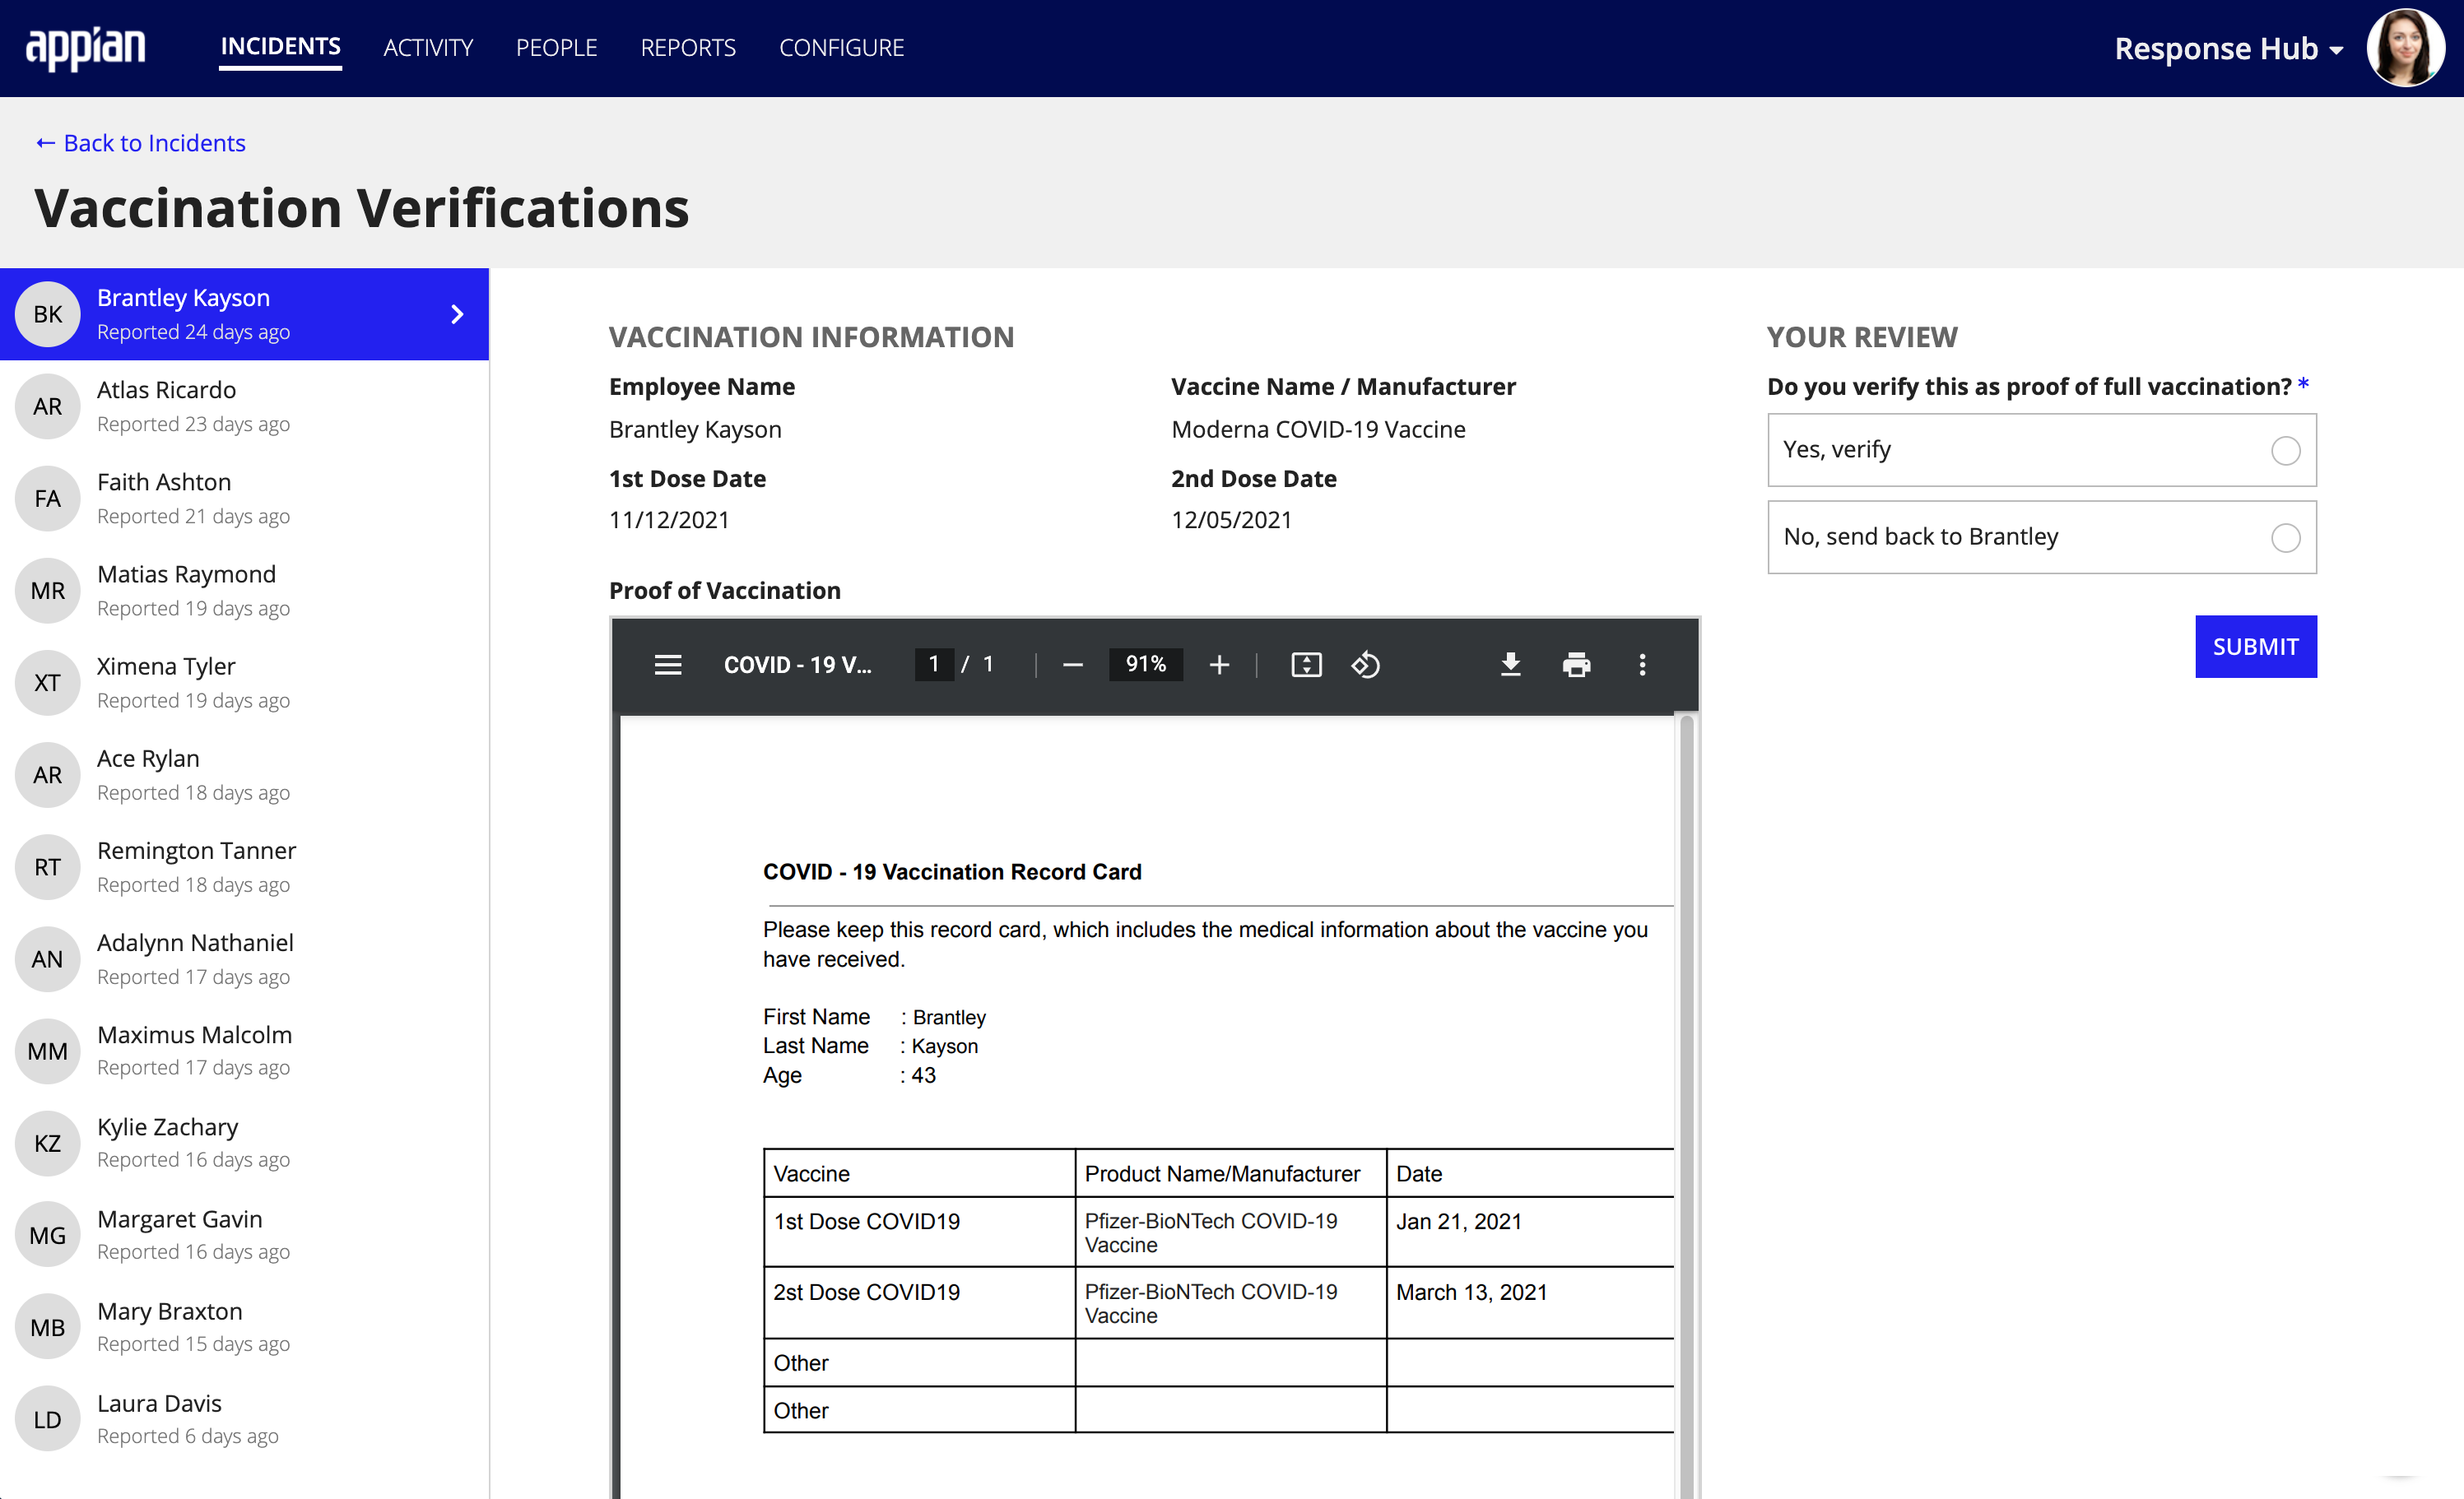This screenshot has width=2464, height=1499.
Task: Click Margaret Gavin name in list
Action: pos(179,1219)
